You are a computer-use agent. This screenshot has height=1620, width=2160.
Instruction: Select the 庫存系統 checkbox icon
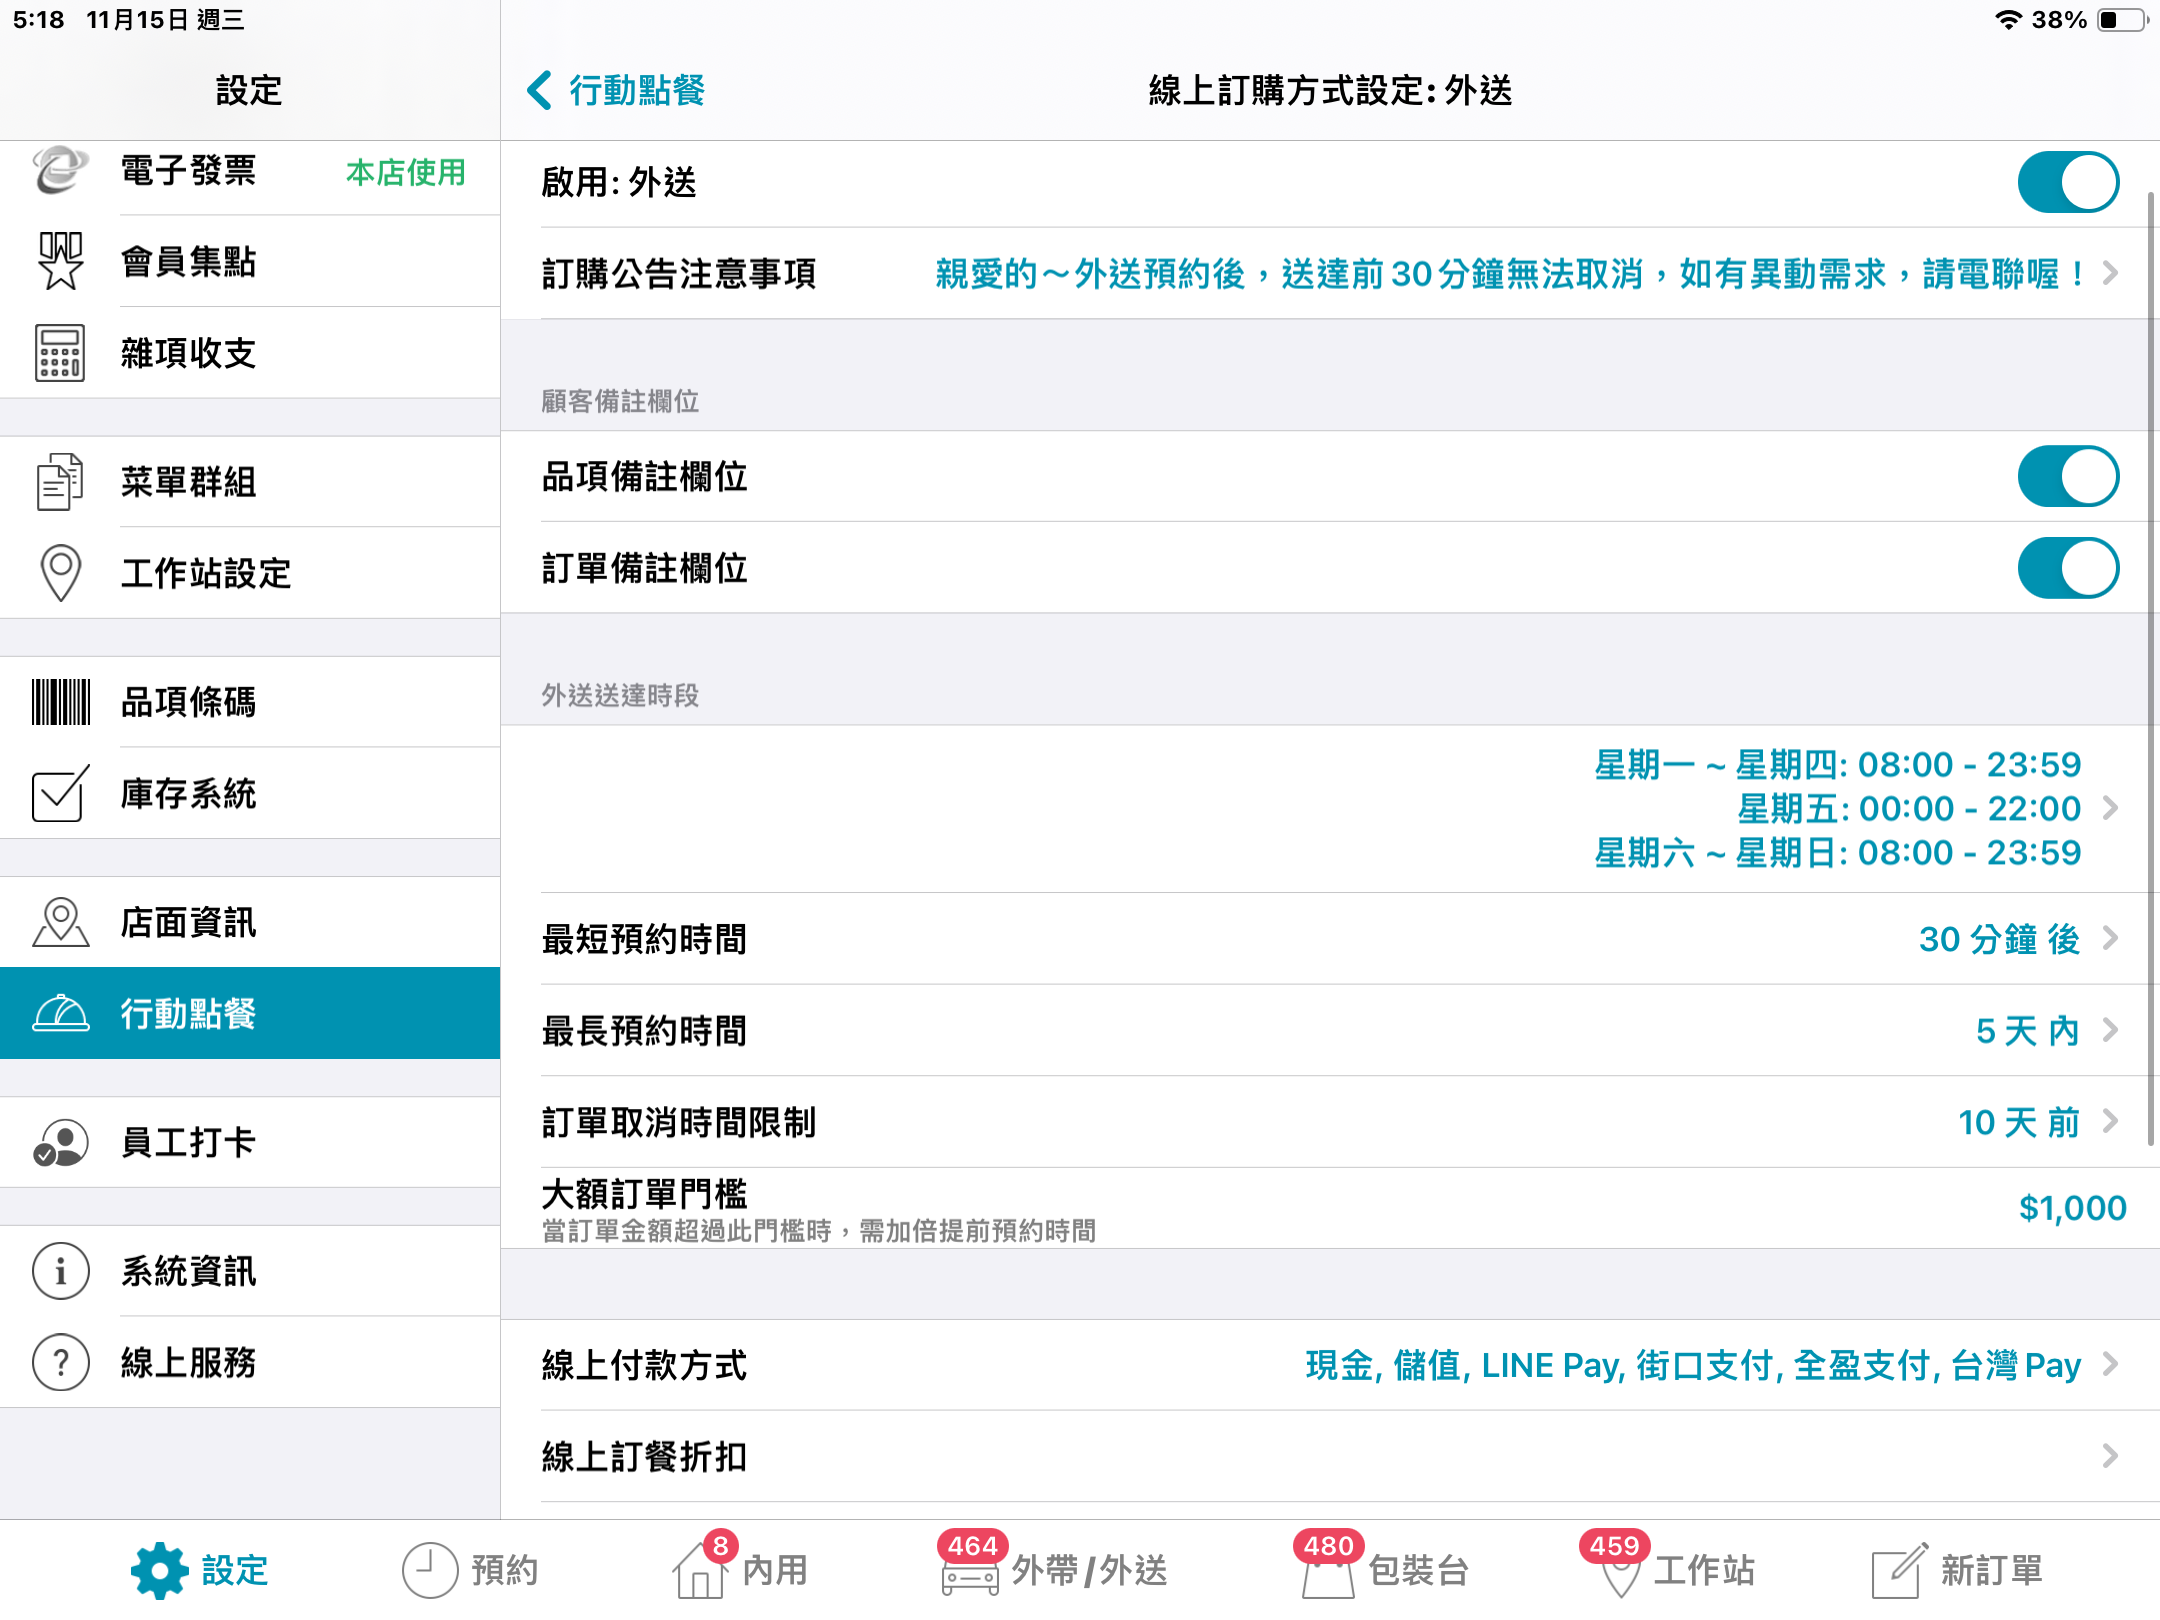(60, 794)
